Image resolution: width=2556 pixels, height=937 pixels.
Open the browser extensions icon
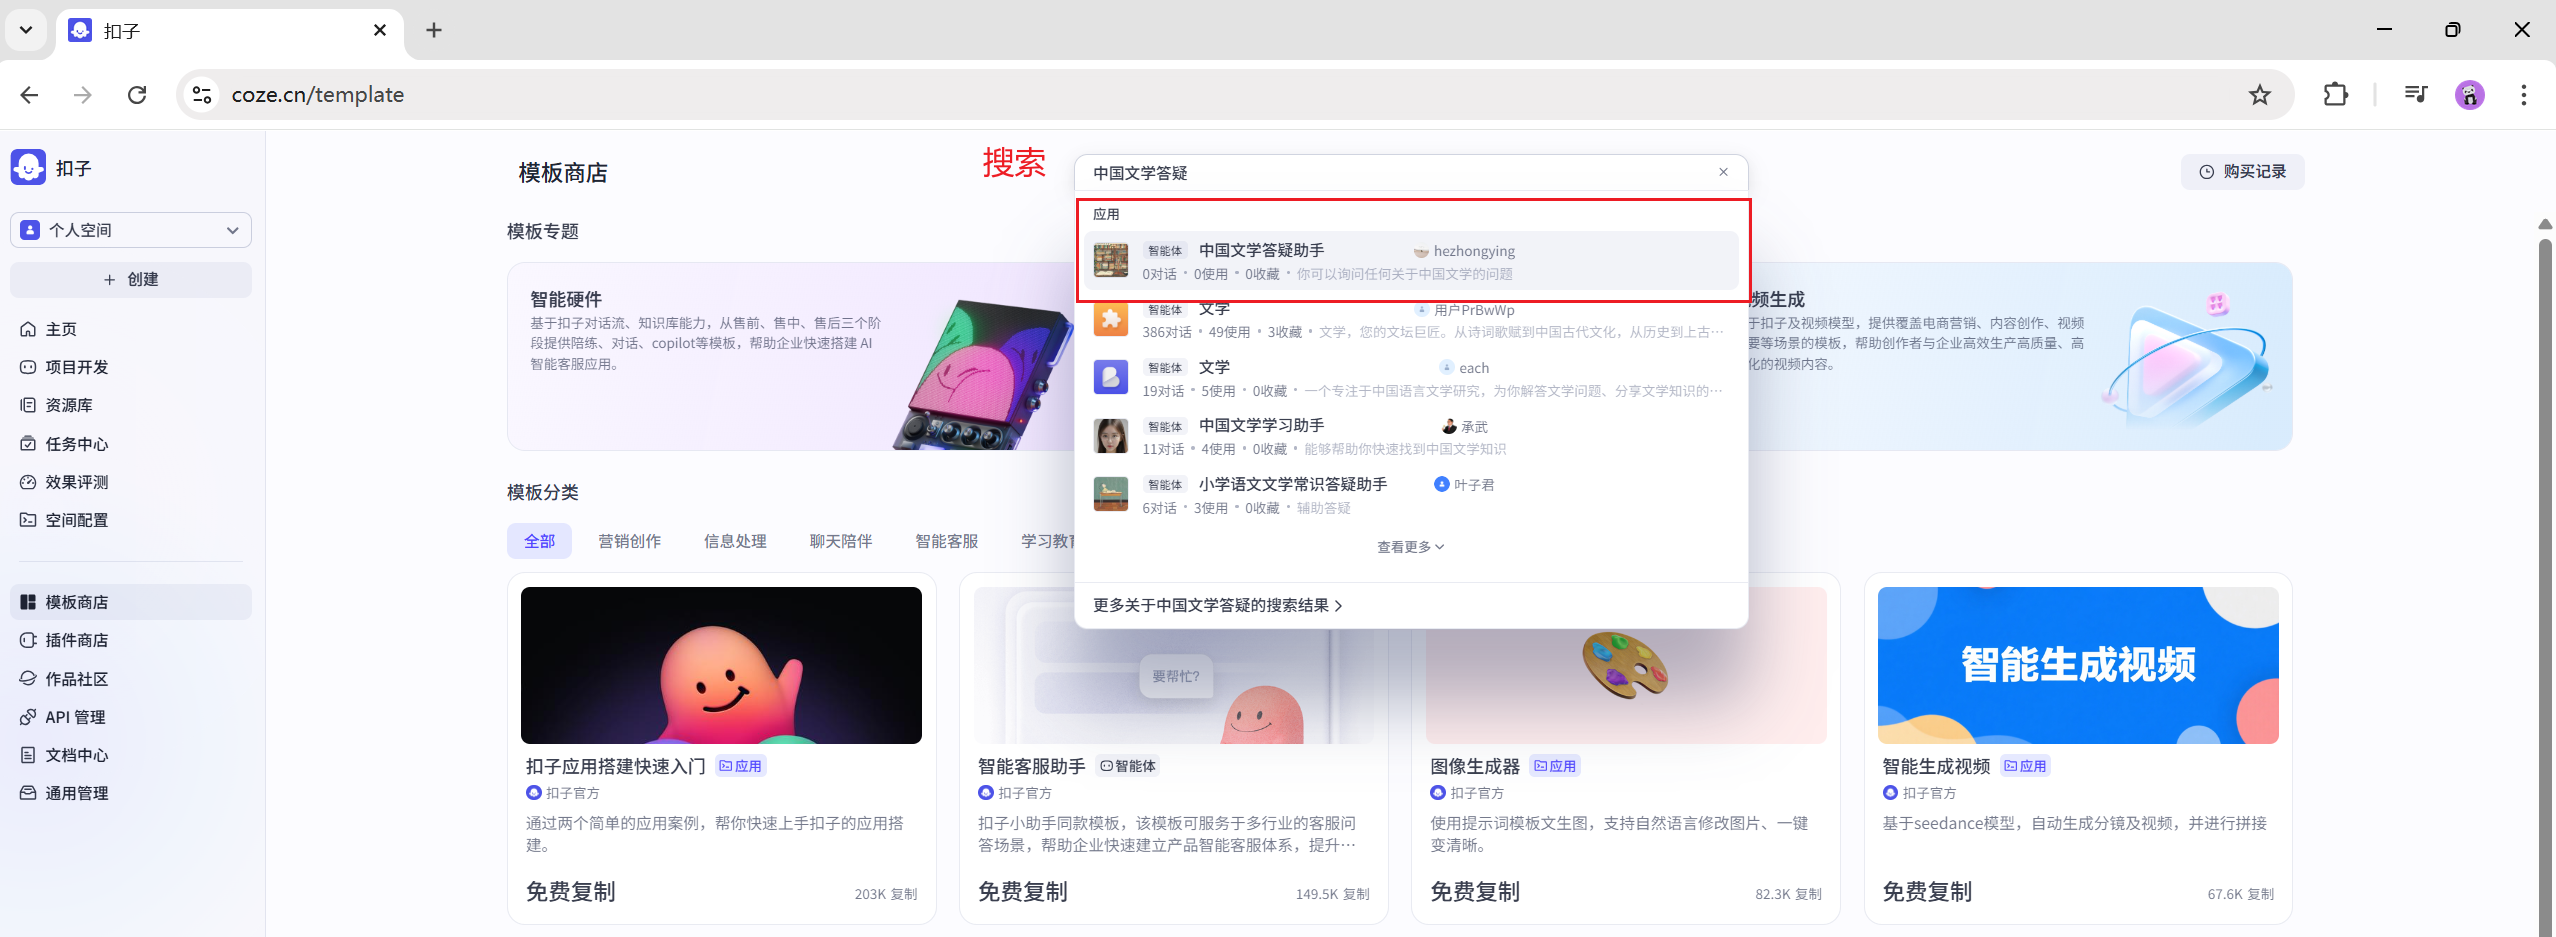[x=2335, y=94]
